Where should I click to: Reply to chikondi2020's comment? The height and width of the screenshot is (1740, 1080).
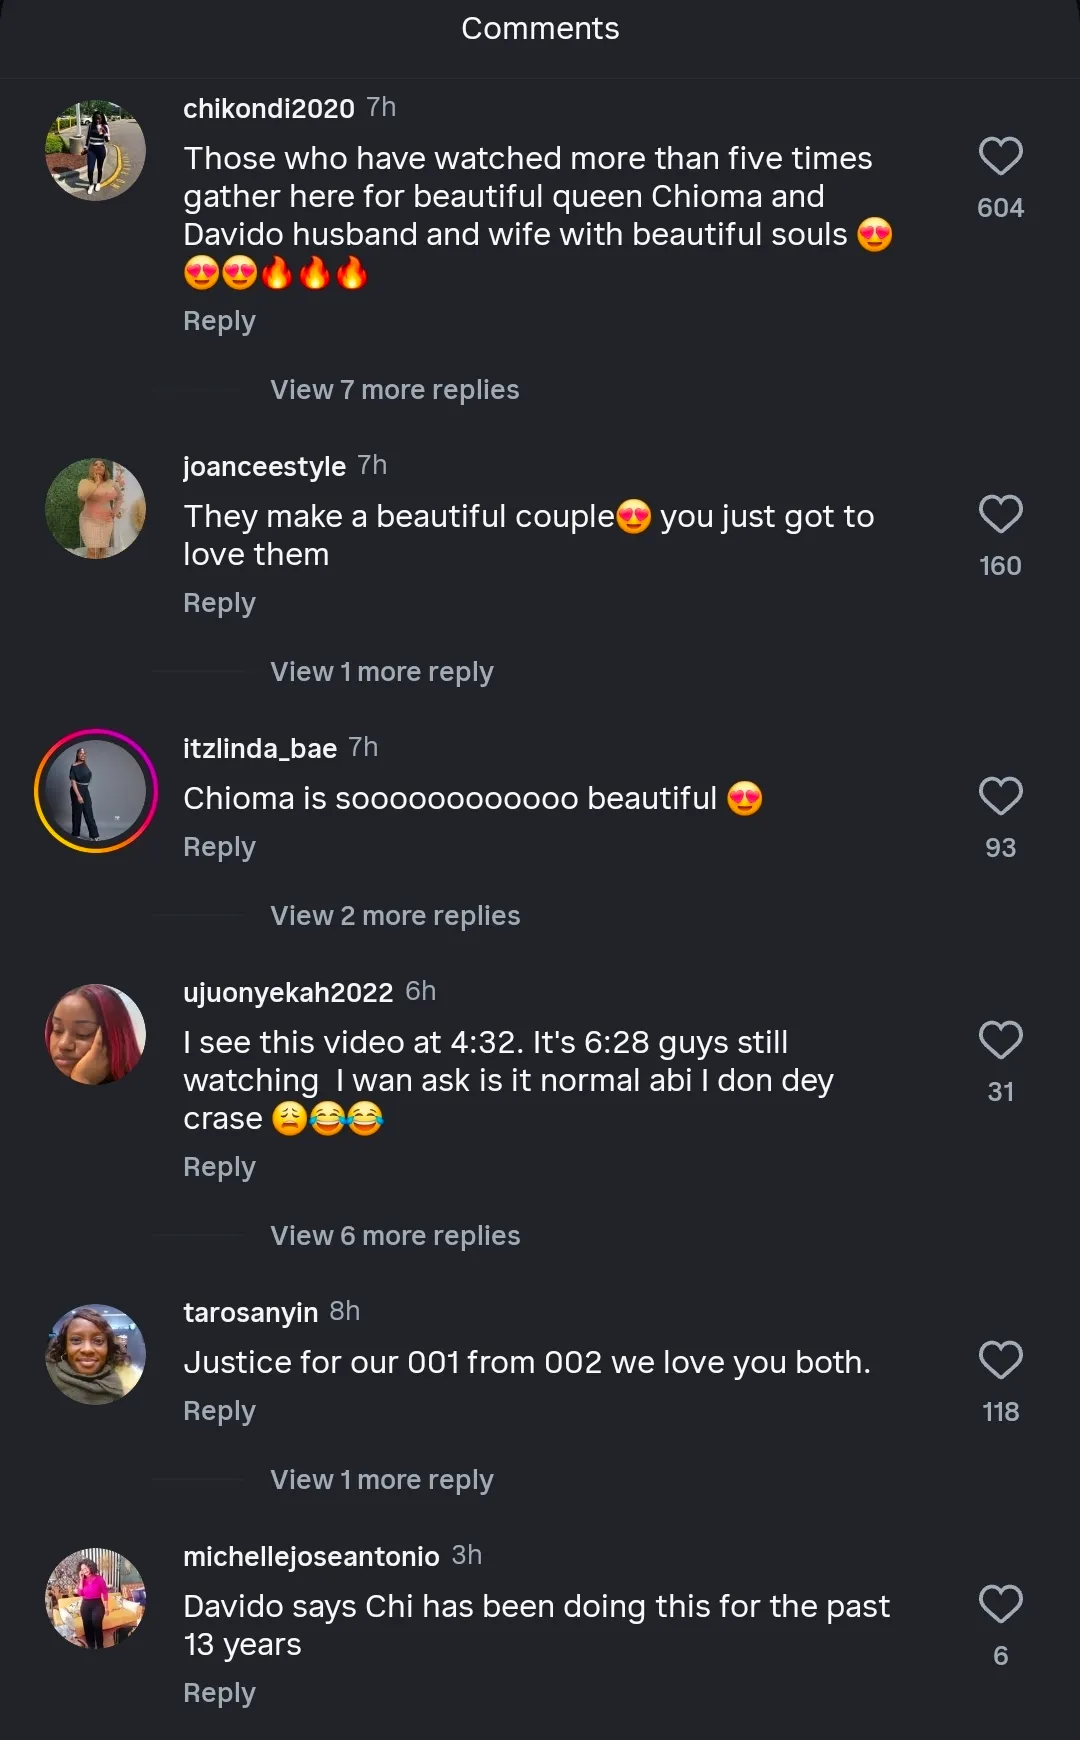(x=219, y=321)
